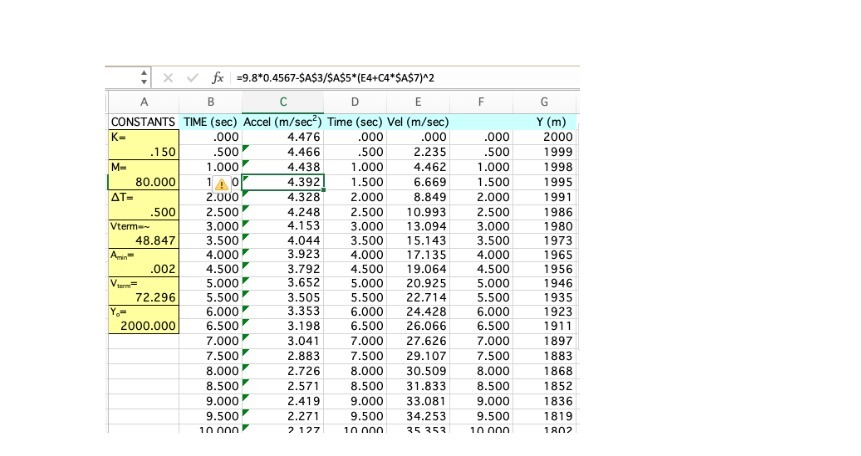Select the Y cell showing 1946
The image size is (861, 456).
pos(544,283)
